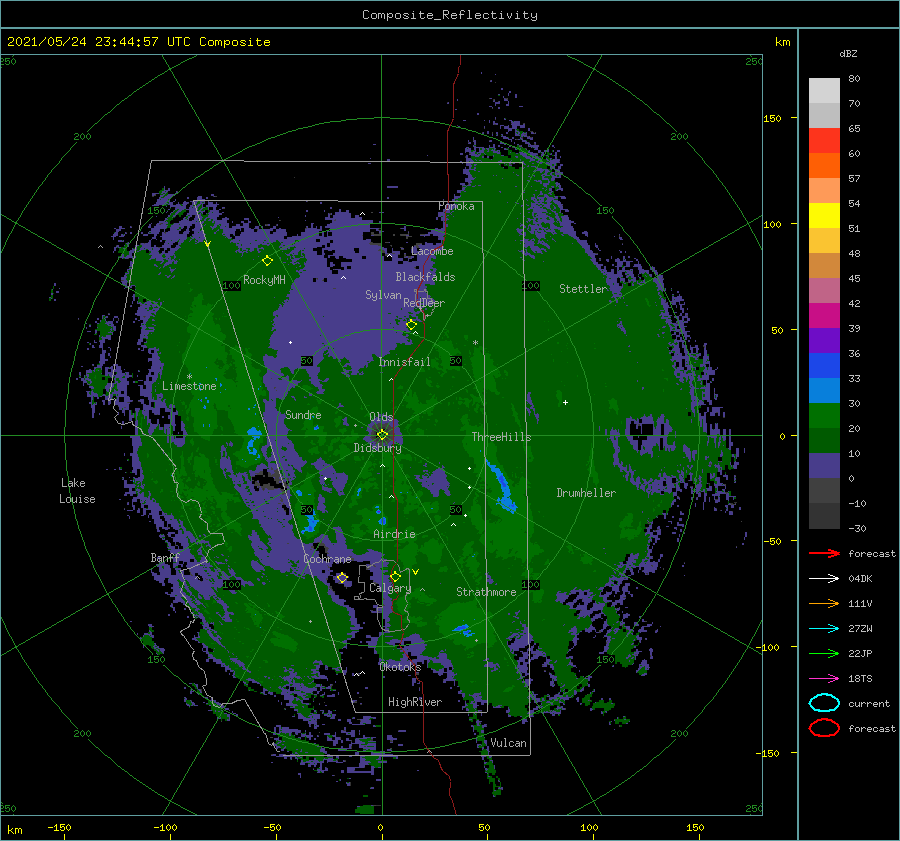Click the 111V legend label
This screenshot has height=841, width=900.
click(860, 603)
